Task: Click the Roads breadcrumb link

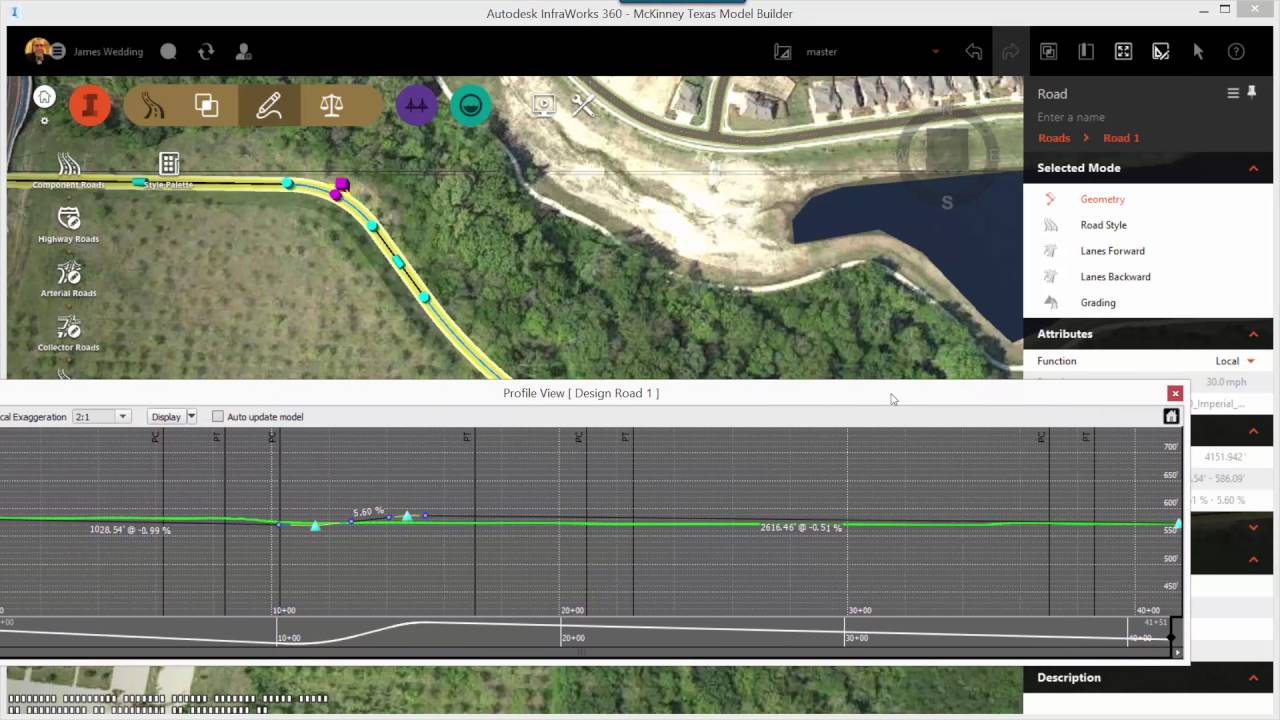Action: (1054, 138)
